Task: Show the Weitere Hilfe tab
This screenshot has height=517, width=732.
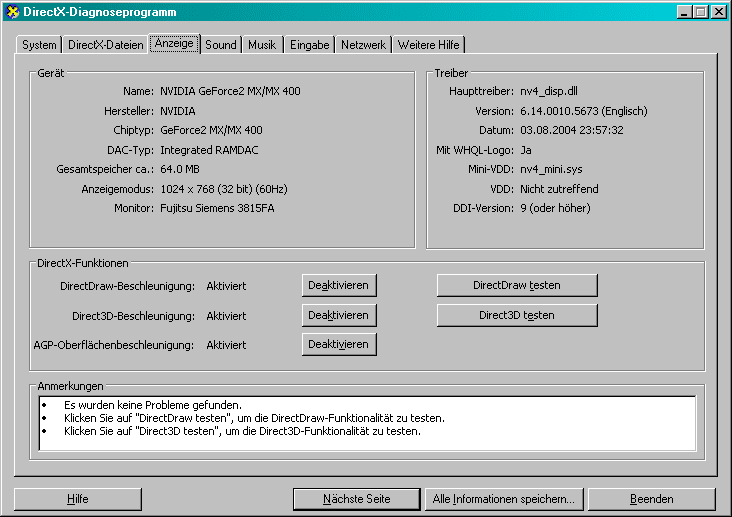Action: 429,45
